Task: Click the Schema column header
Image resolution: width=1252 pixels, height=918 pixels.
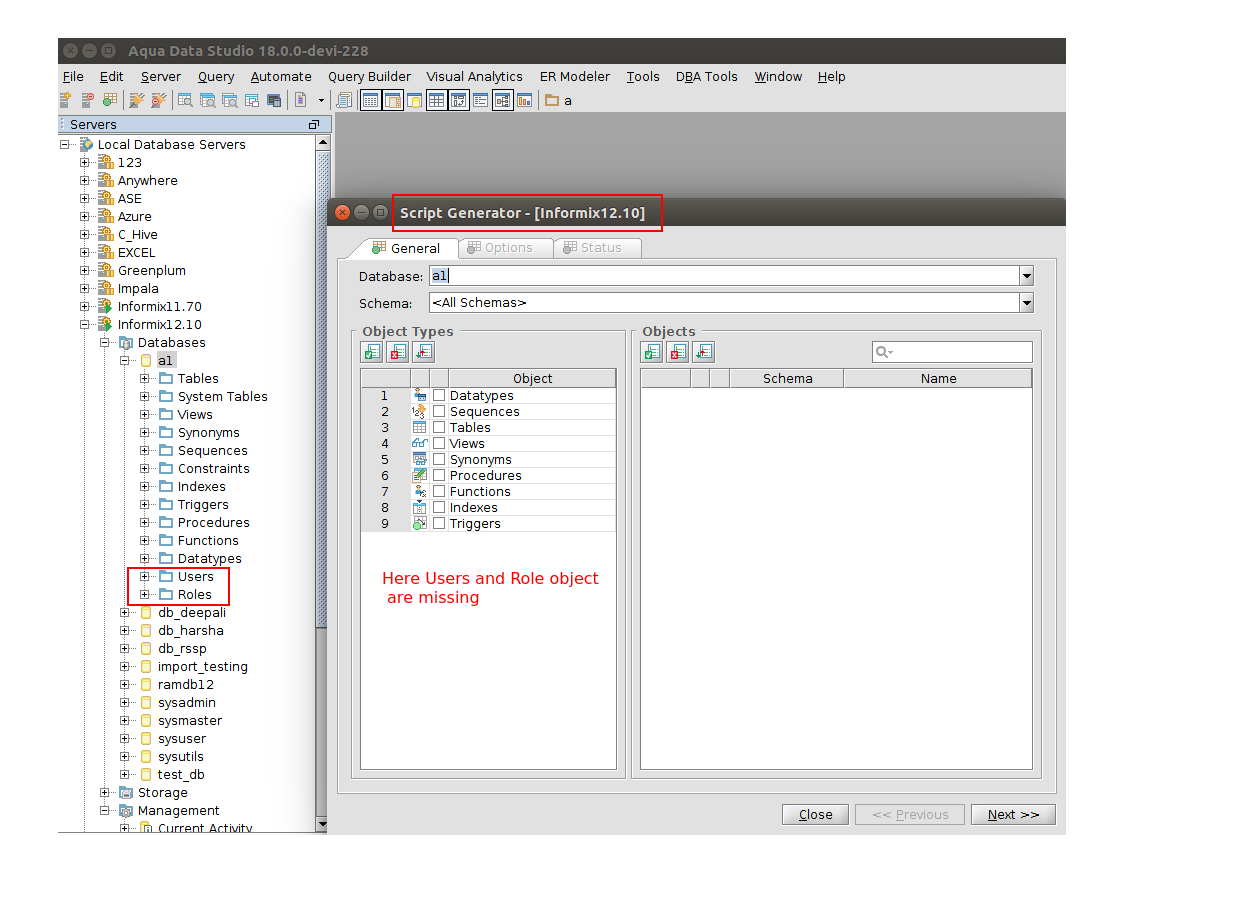Action: pos(787,378)
